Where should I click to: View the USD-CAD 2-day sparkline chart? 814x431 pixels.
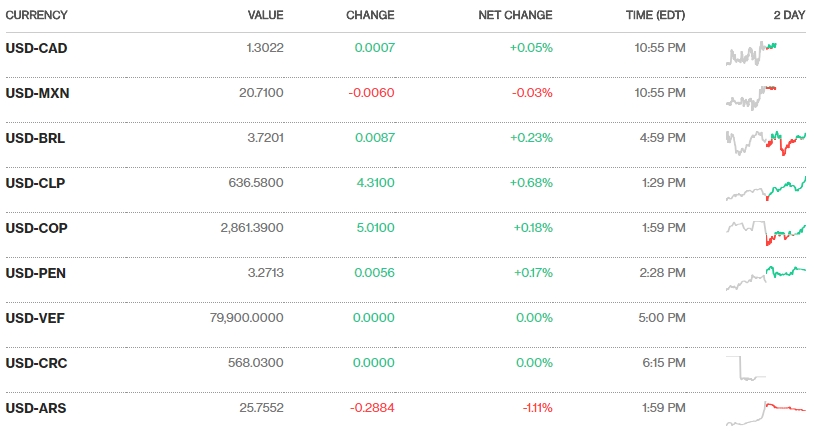click(752, 52)
